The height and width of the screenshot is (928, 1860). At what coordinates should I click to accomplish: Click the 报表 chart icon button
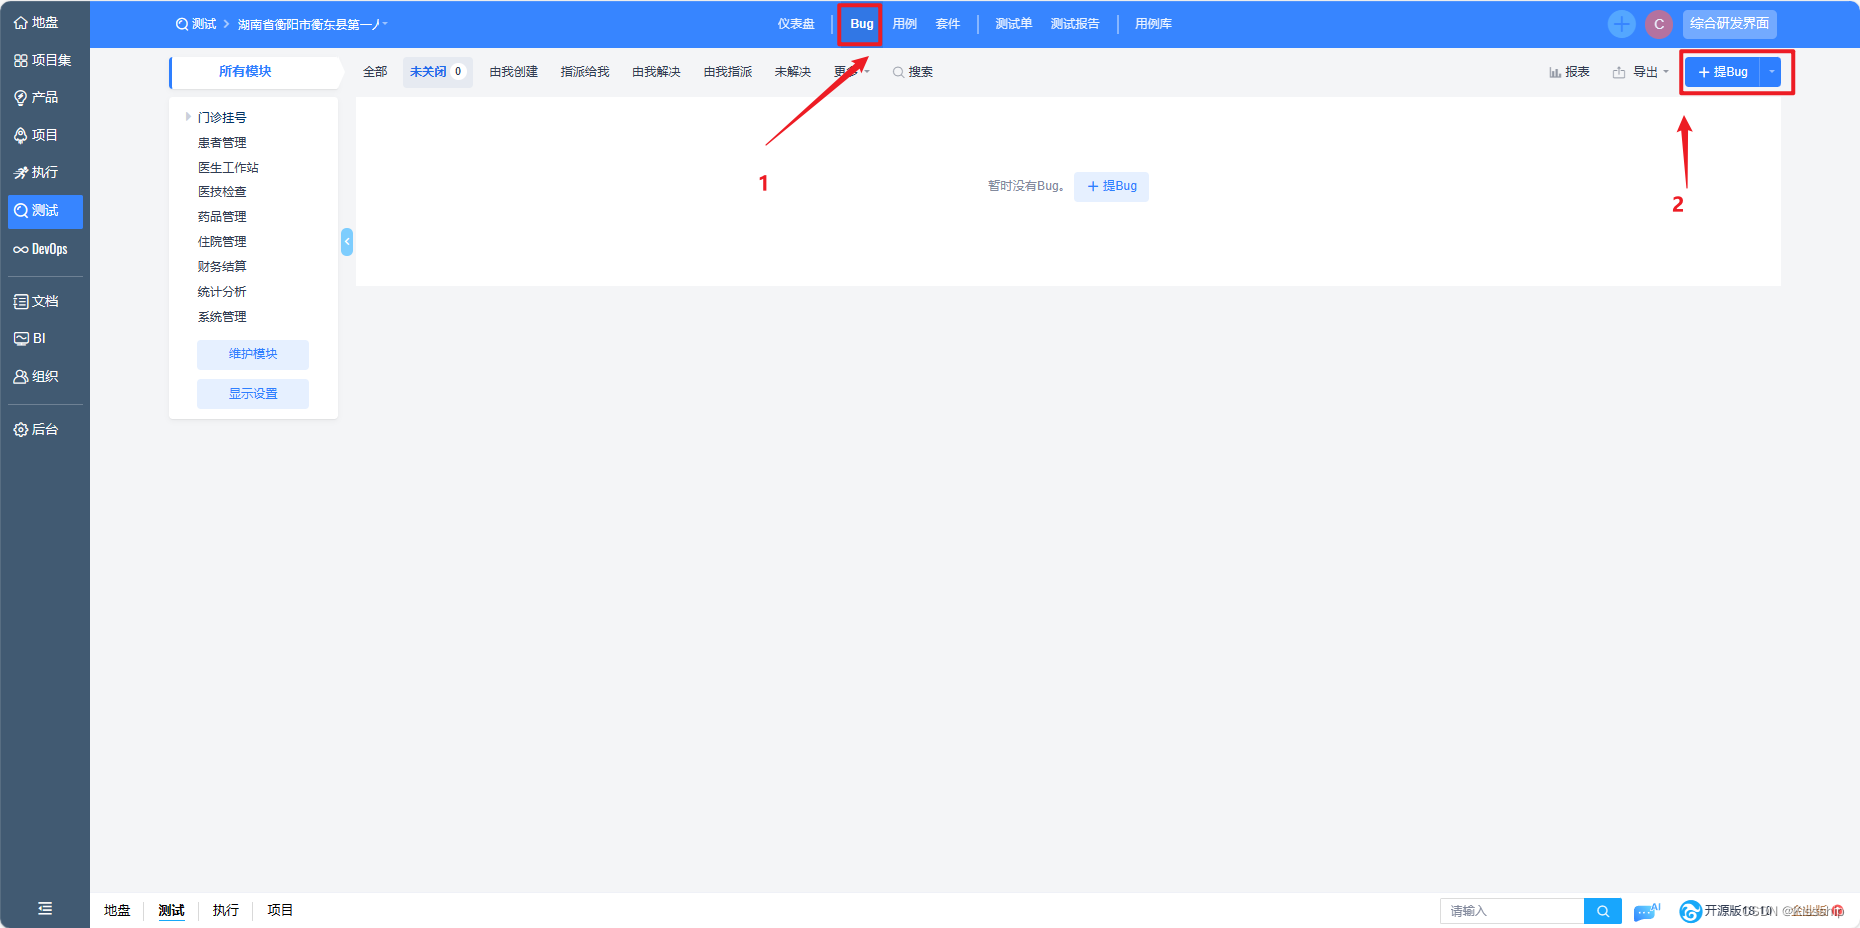(x=1569, y=72)
